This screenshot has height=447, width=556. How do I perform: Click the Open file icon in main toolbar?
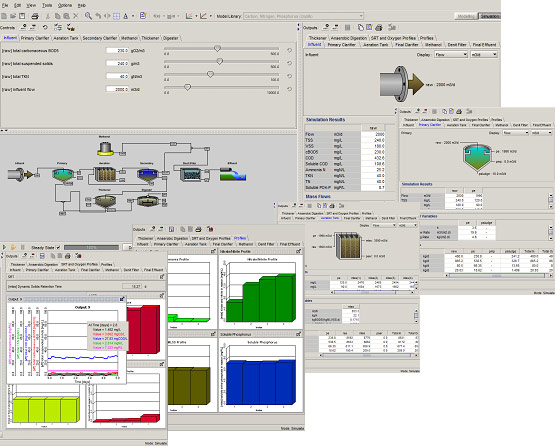[13, 16]
